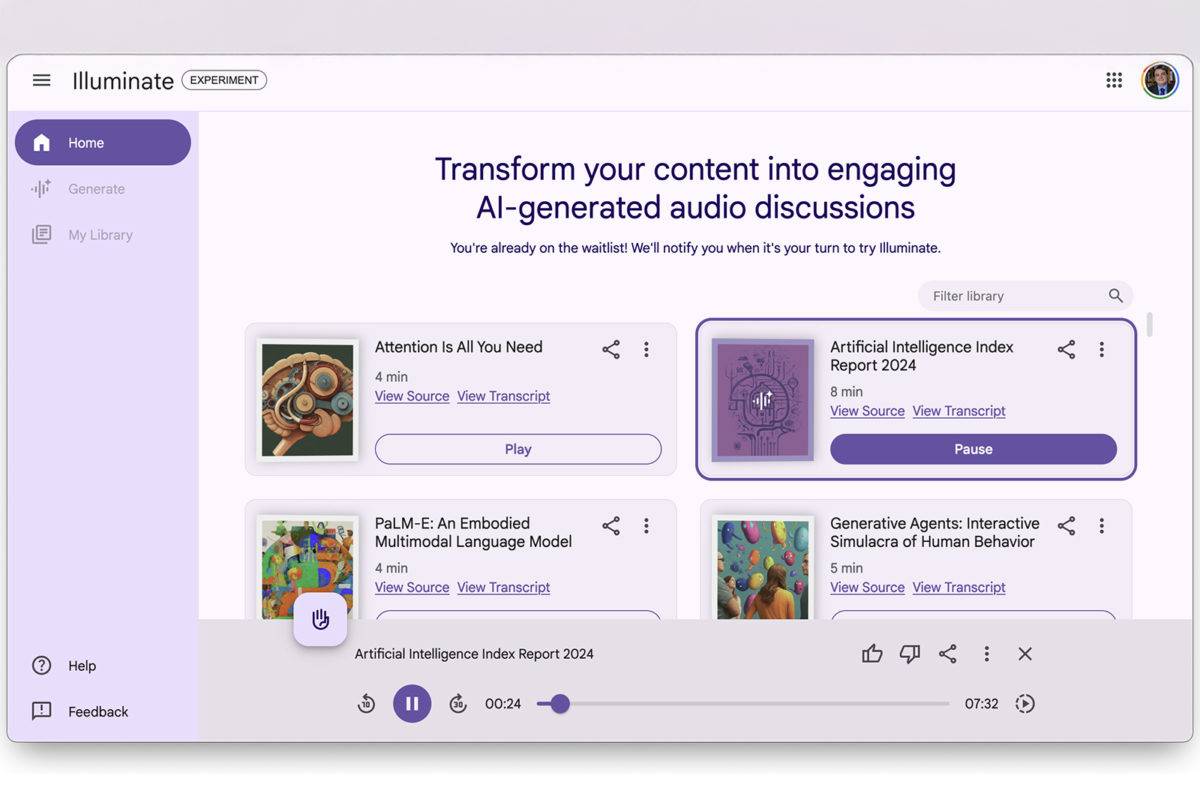Open more options on AI Index Report card

[1101, 349]
